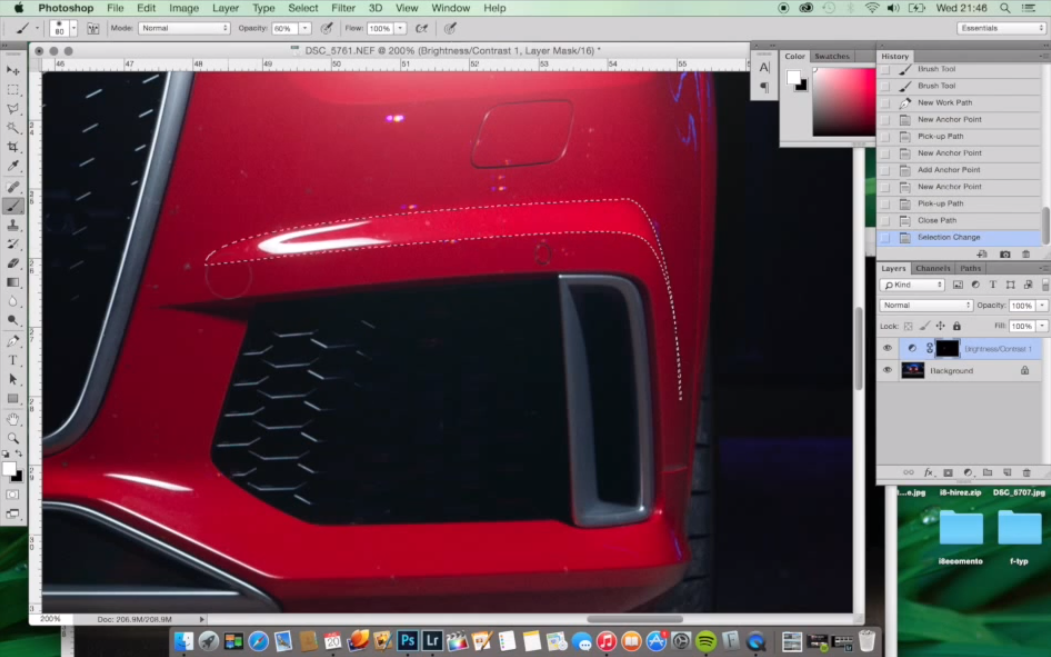
Task: Jump to New Work Path history state
Action: (944, 103)
